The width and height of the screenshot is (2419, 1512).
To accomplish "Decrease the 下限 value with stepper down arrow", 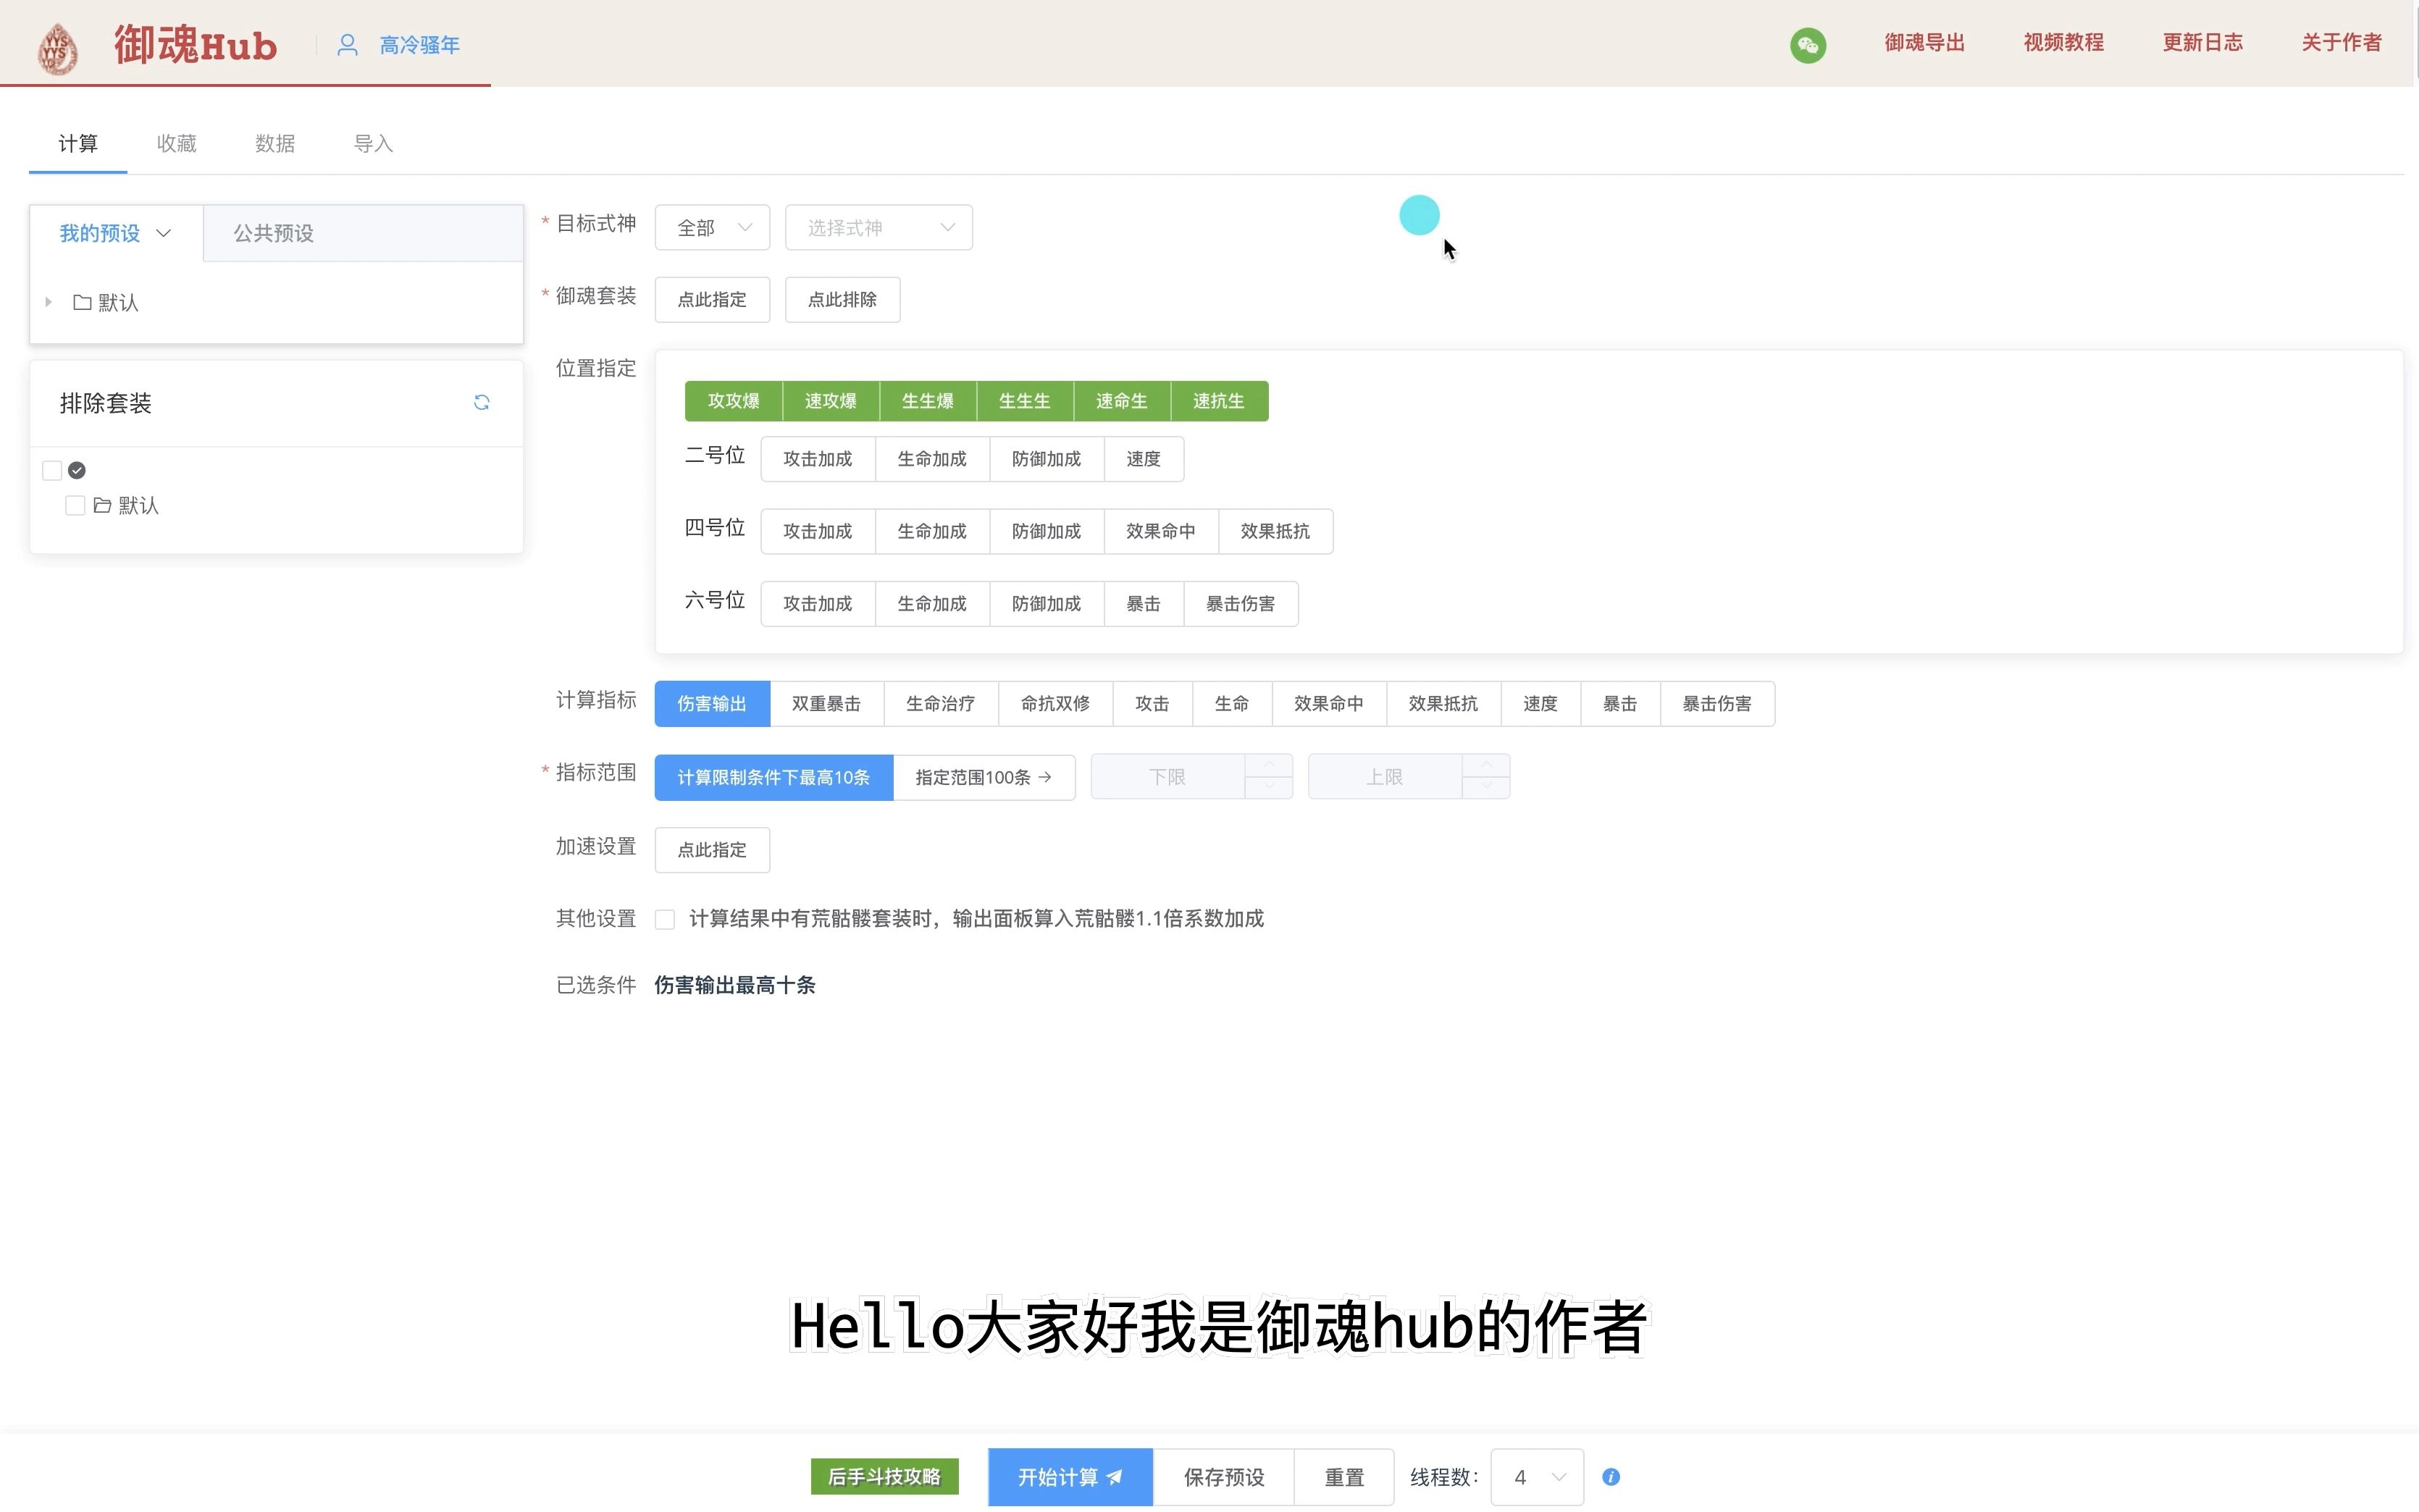I will click(1269, 788).
